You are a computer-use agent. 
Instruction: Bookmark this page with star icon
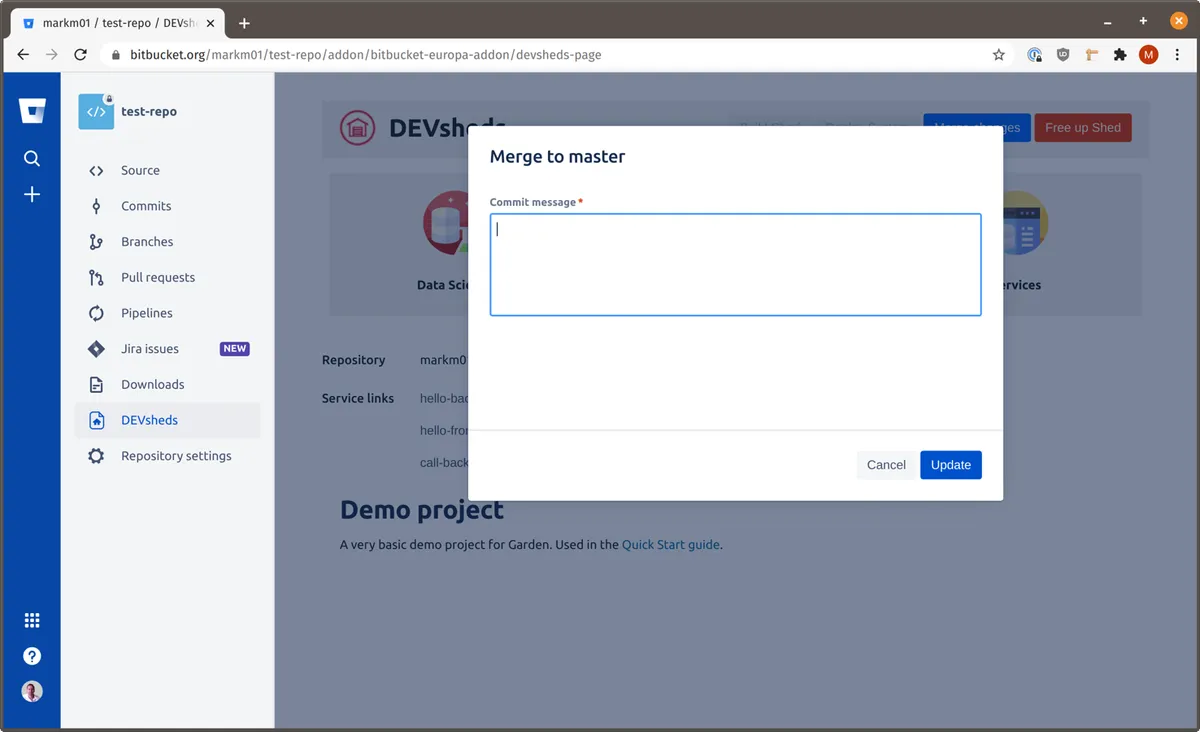(998, 55)
